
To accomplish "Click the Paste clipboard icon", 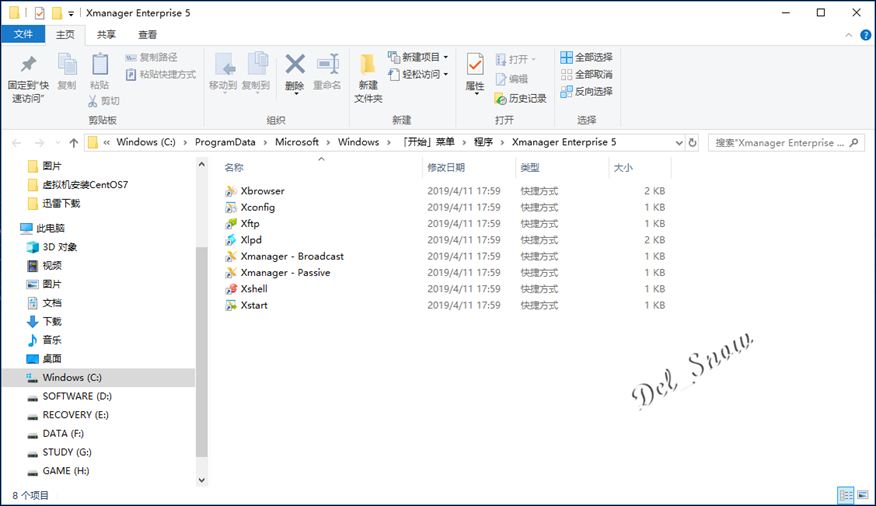I will [99, 65].
